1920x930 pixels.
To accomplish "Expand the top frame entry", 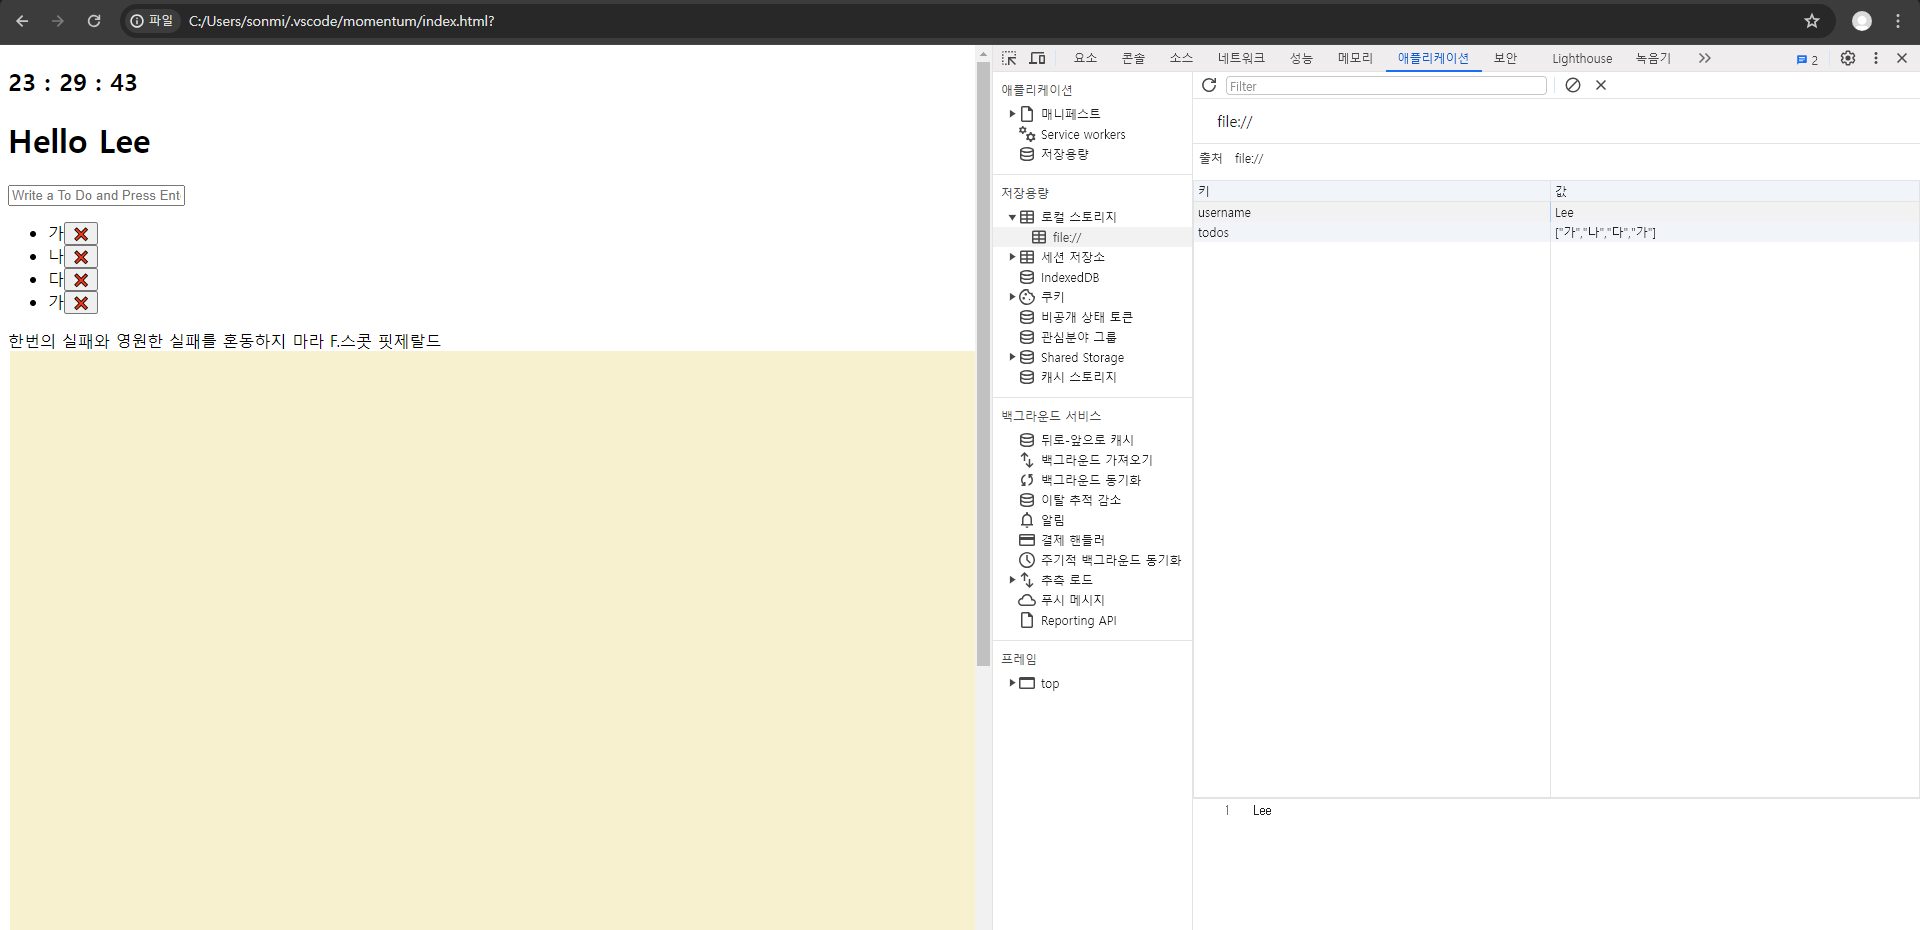I will point(1012,684).
